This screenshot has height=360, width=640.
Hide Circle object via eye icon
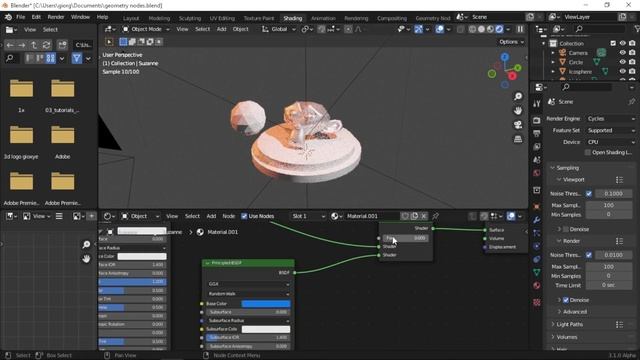click(x=622, y=62)
